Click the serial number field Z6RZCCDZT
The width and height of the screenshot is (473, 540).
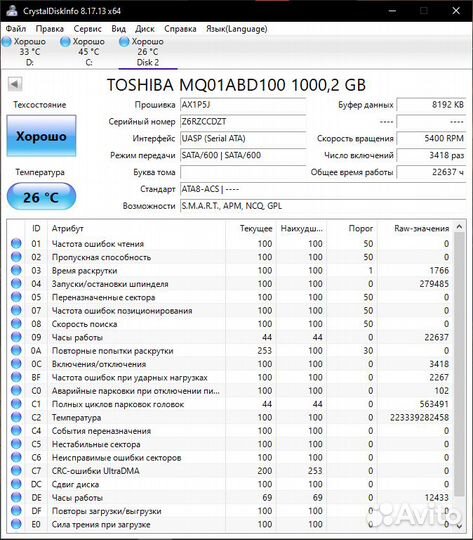(243, 122)
